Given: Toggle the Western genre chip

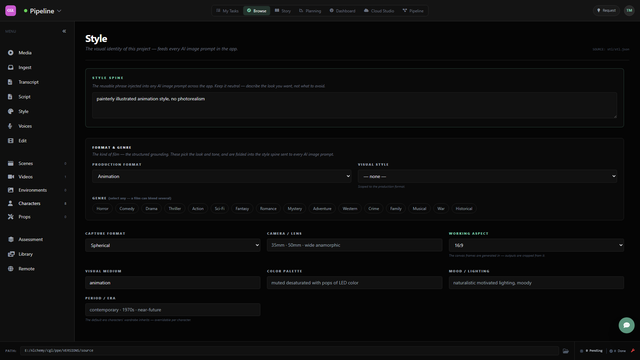Looking at the screenshot, I should click(x=350, y=209).
